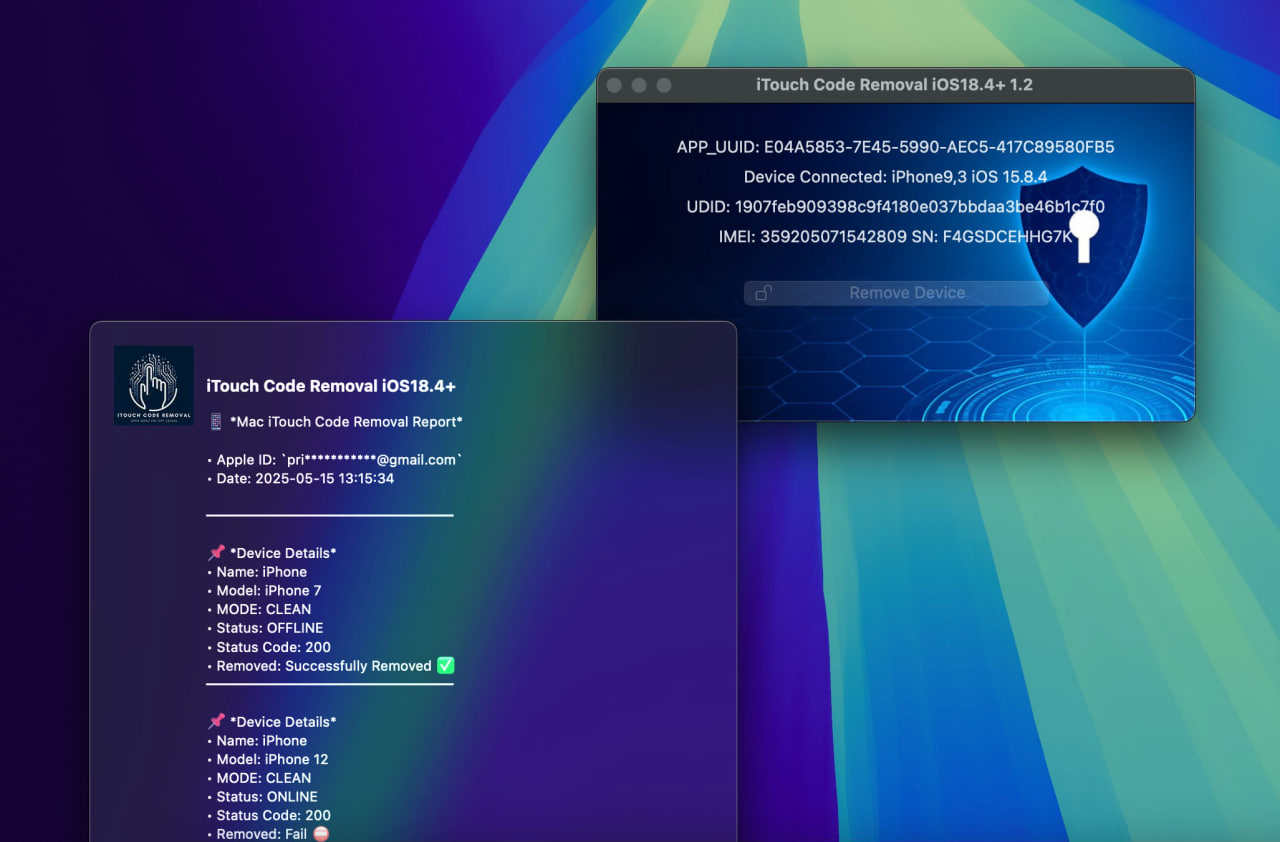Click the shield keyhole graphic in iTouch window
Image resolution: width=1280 pixels, height=842 pixels.
(1083, 246)
